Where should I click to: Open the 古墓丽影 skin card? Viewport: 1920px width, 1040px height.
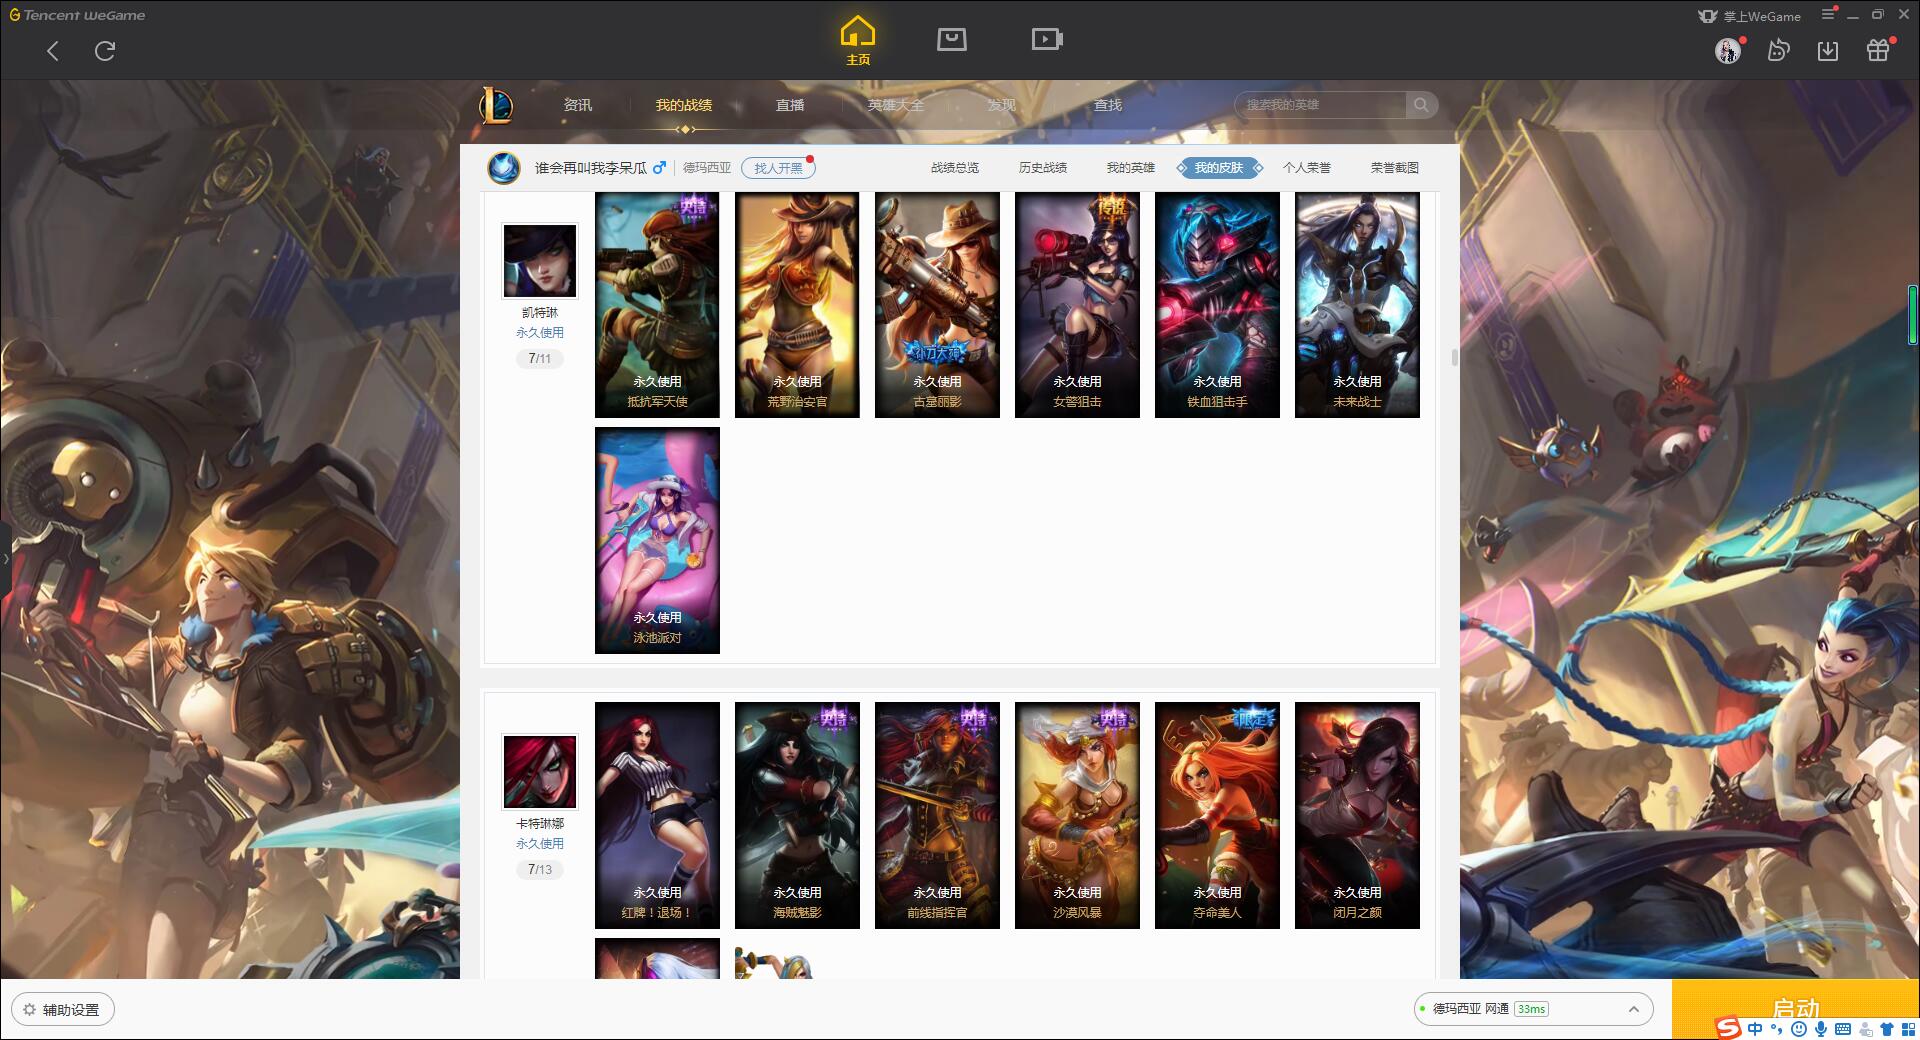click(937, 305)
